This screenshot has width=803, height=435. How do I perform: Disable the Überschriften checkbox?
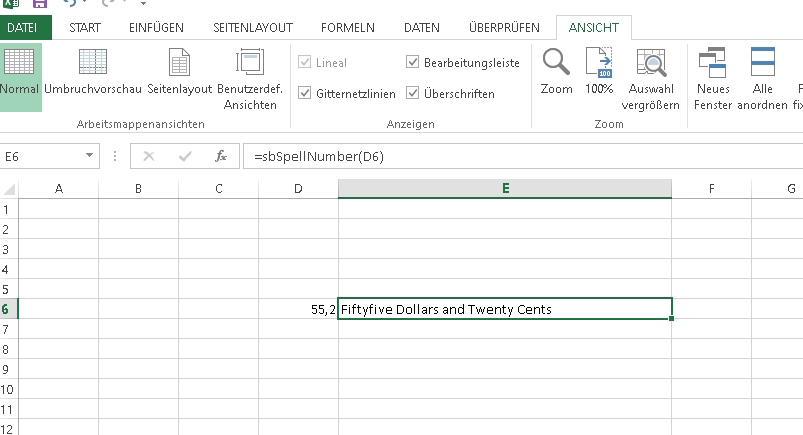tap(413, 94)
